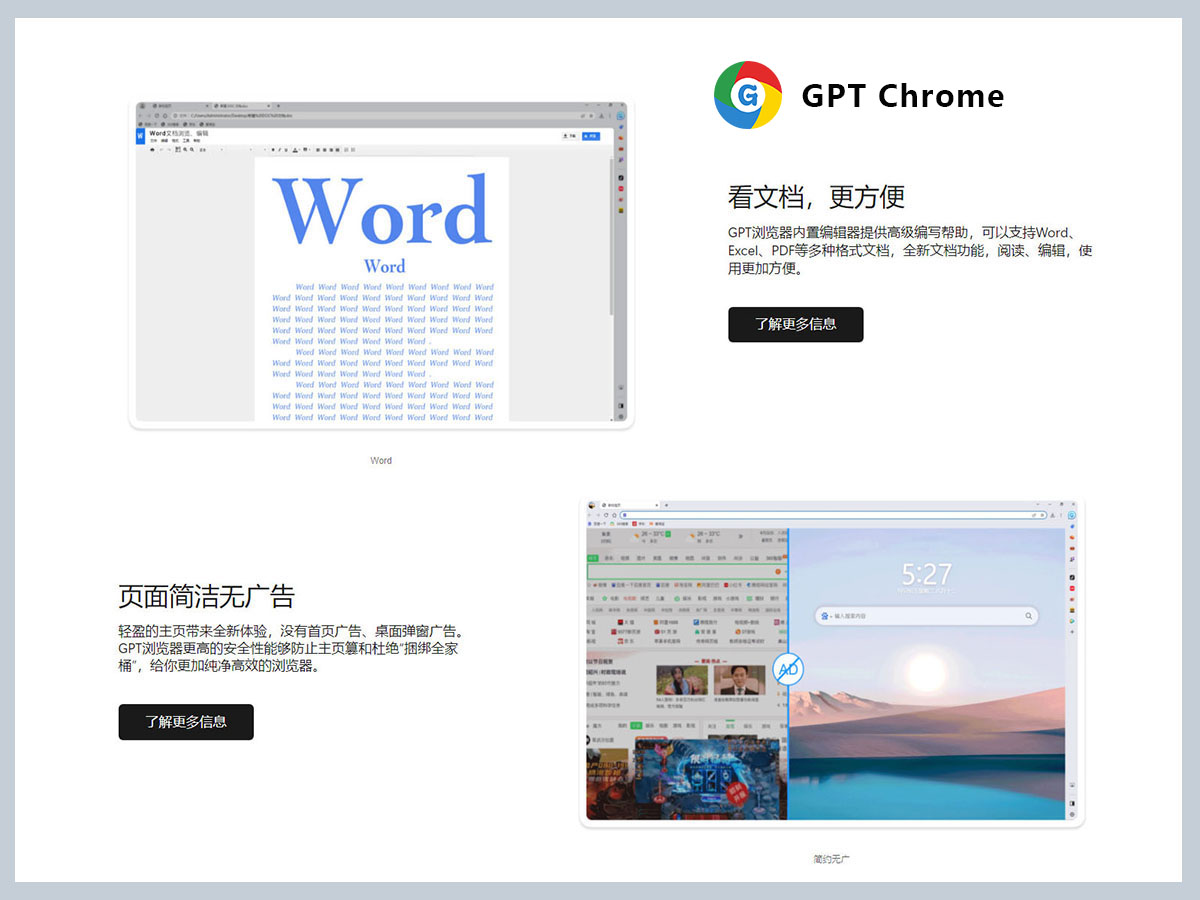Select the heading 看文档，更方便
Image resolution: width=1200 pixels, height=900 pixels.
pyautogui.click(x=816, y=197)
